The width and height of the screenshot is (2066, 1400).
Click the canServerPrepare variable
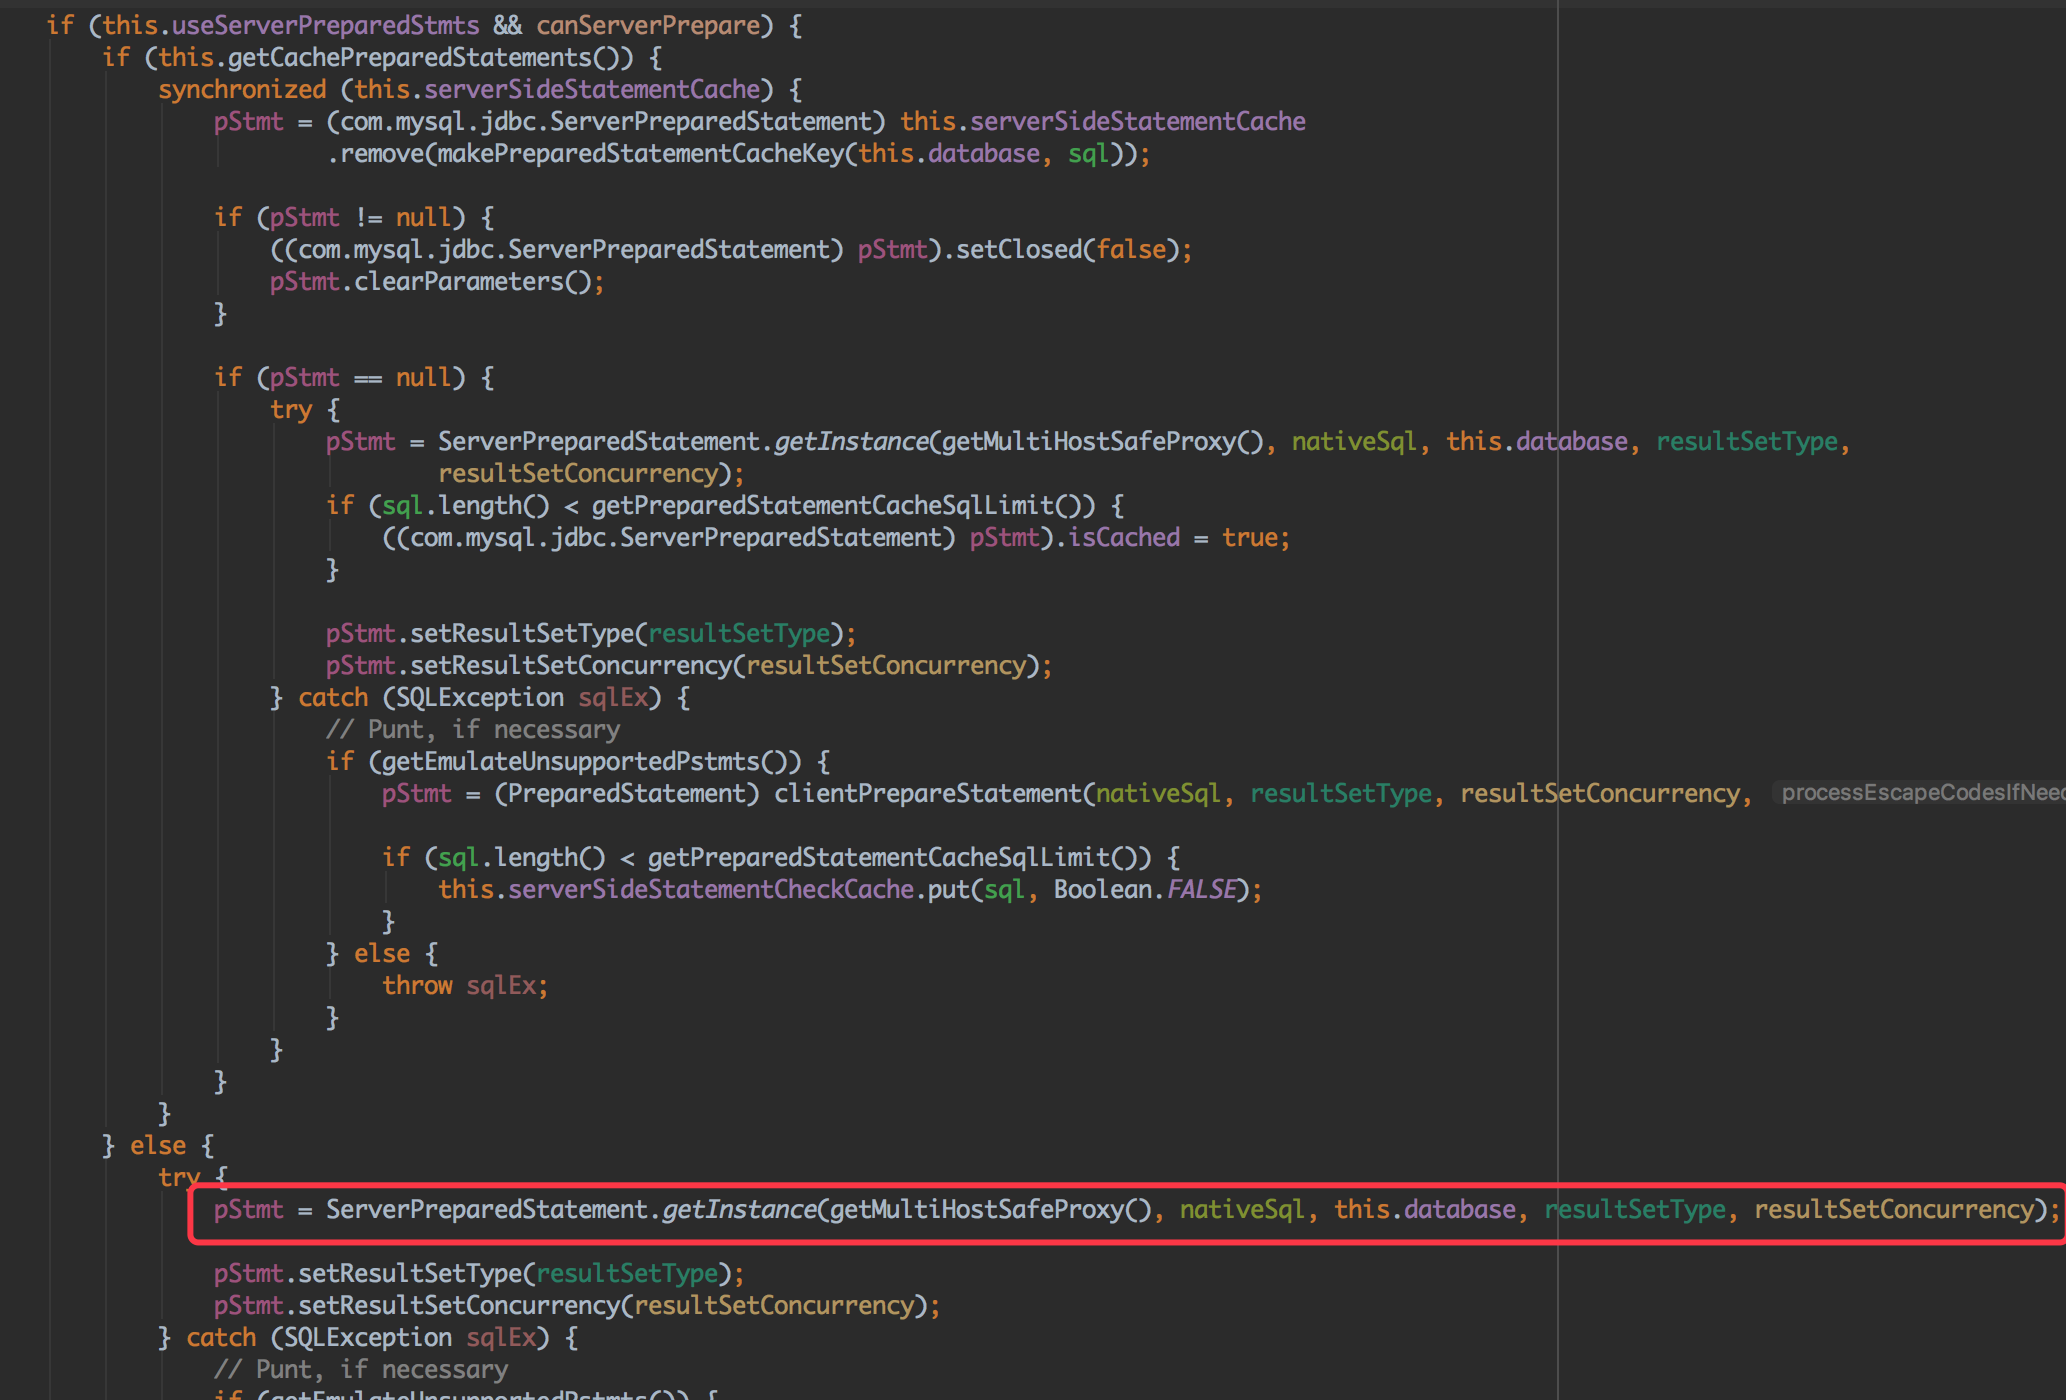click(x=648, y=25)
